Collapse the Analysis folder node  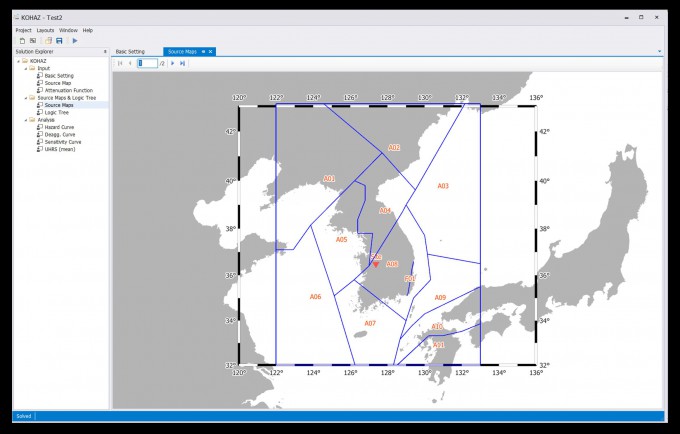tap(26, 120)
